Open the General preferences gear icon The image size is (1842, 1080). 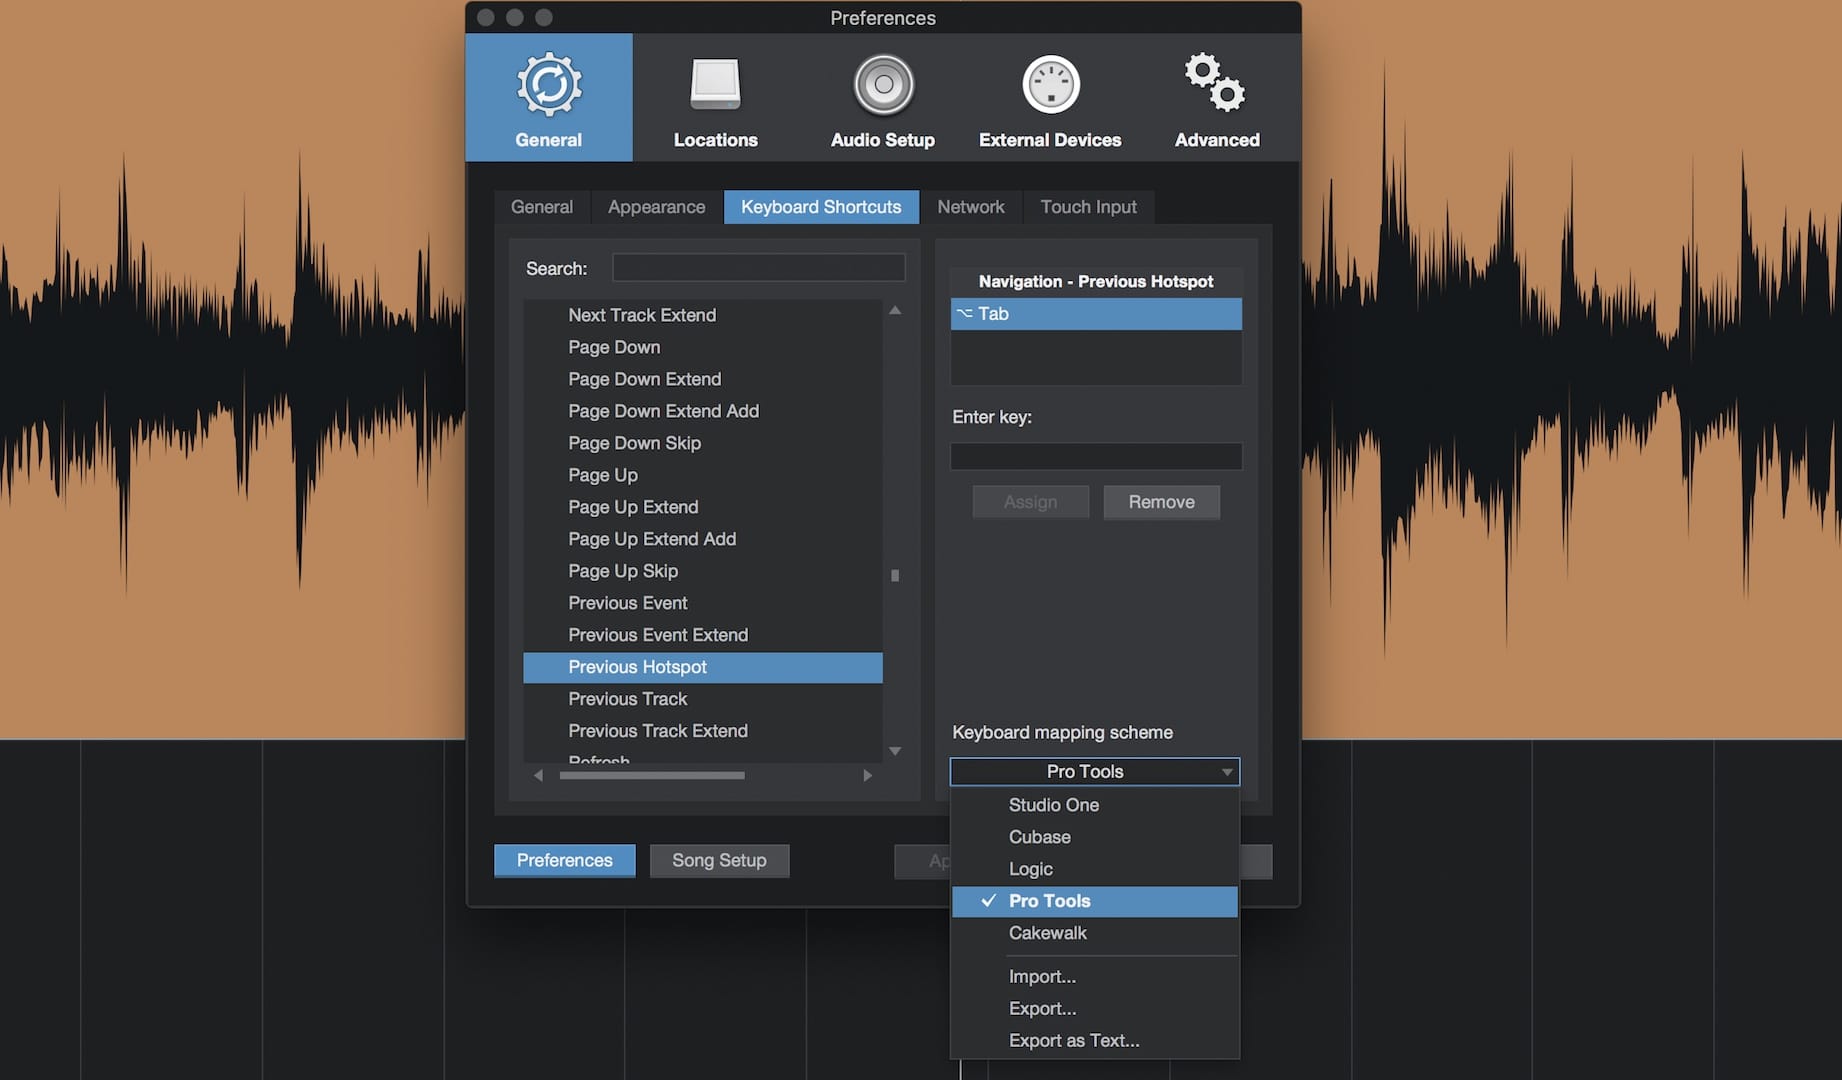[548, 86]
